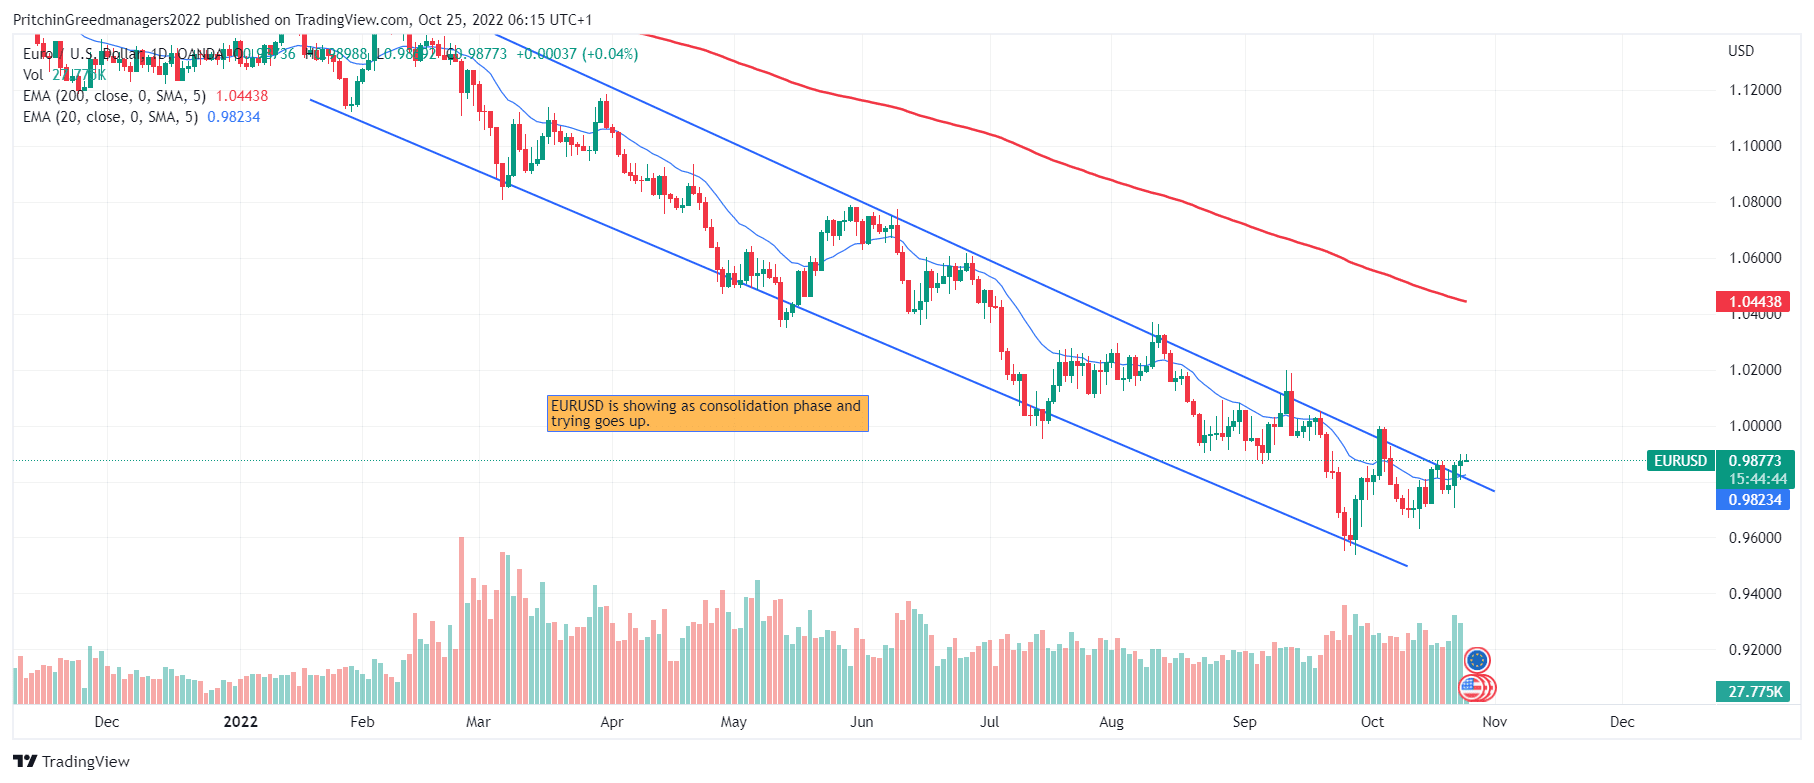This screenshot has height=783, width=1814.
Task: Click the red 1.04438 EMA price tag
Action: pyautogui.click(x=1752, y=301)
